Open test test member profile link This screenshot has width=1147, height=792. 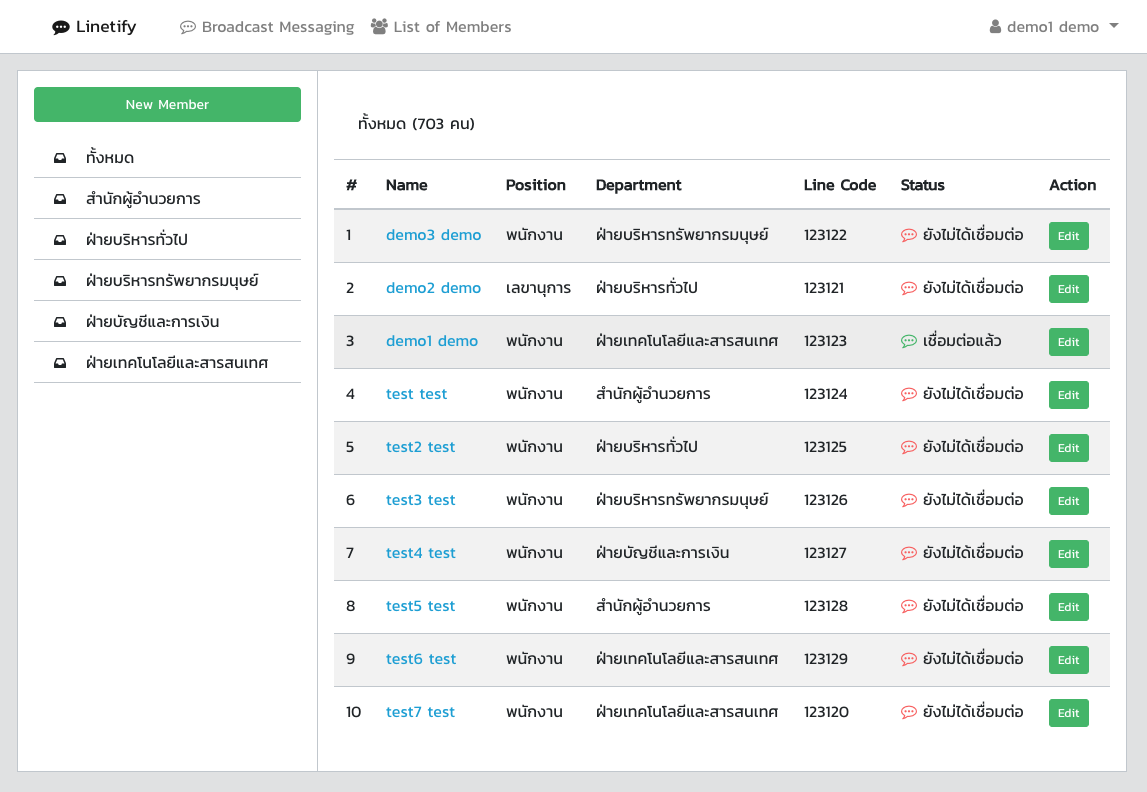(416, 394)
